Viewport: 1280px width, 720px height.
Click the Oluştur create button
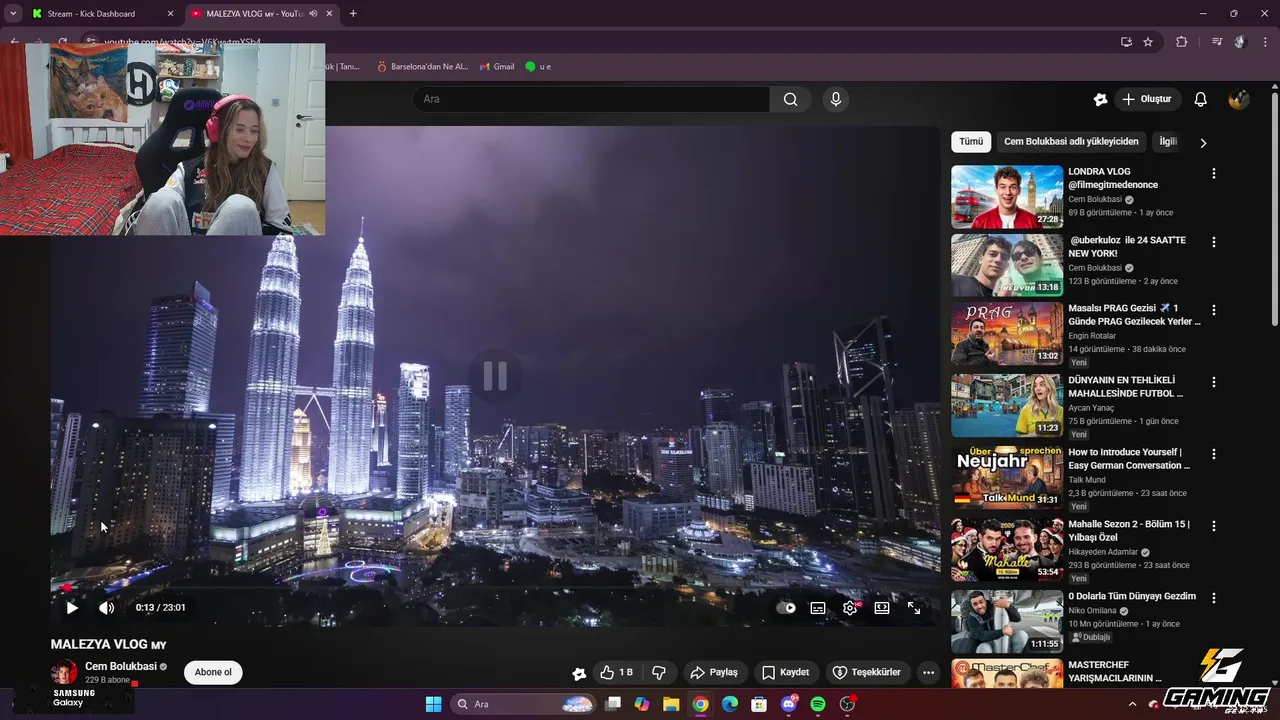click(x=1147, y=99)
